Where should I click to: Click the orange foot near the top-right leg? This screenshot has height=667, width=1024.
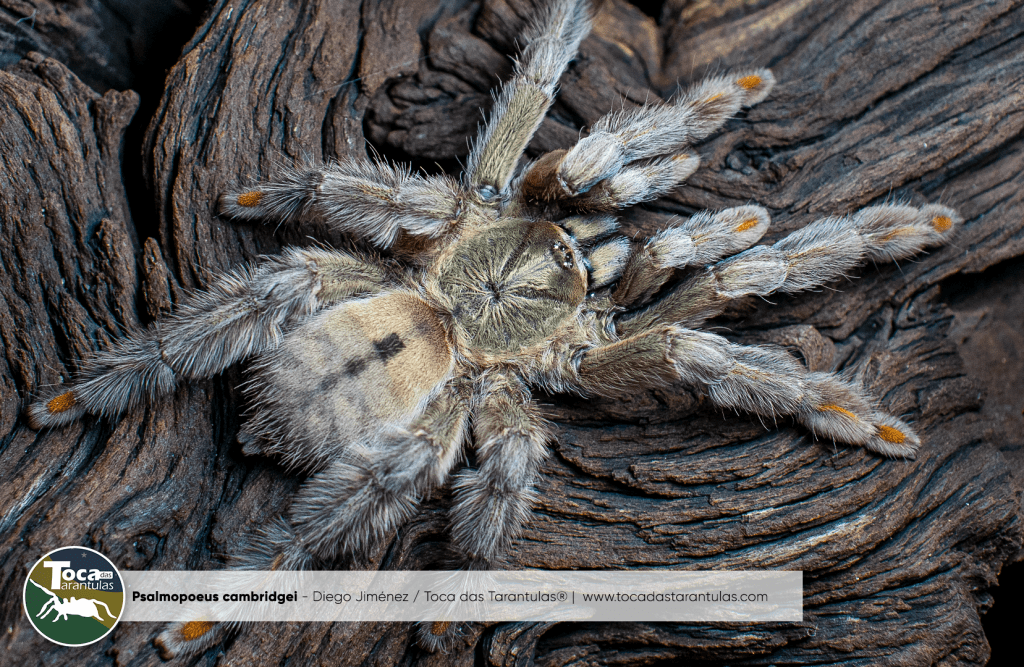749,82
